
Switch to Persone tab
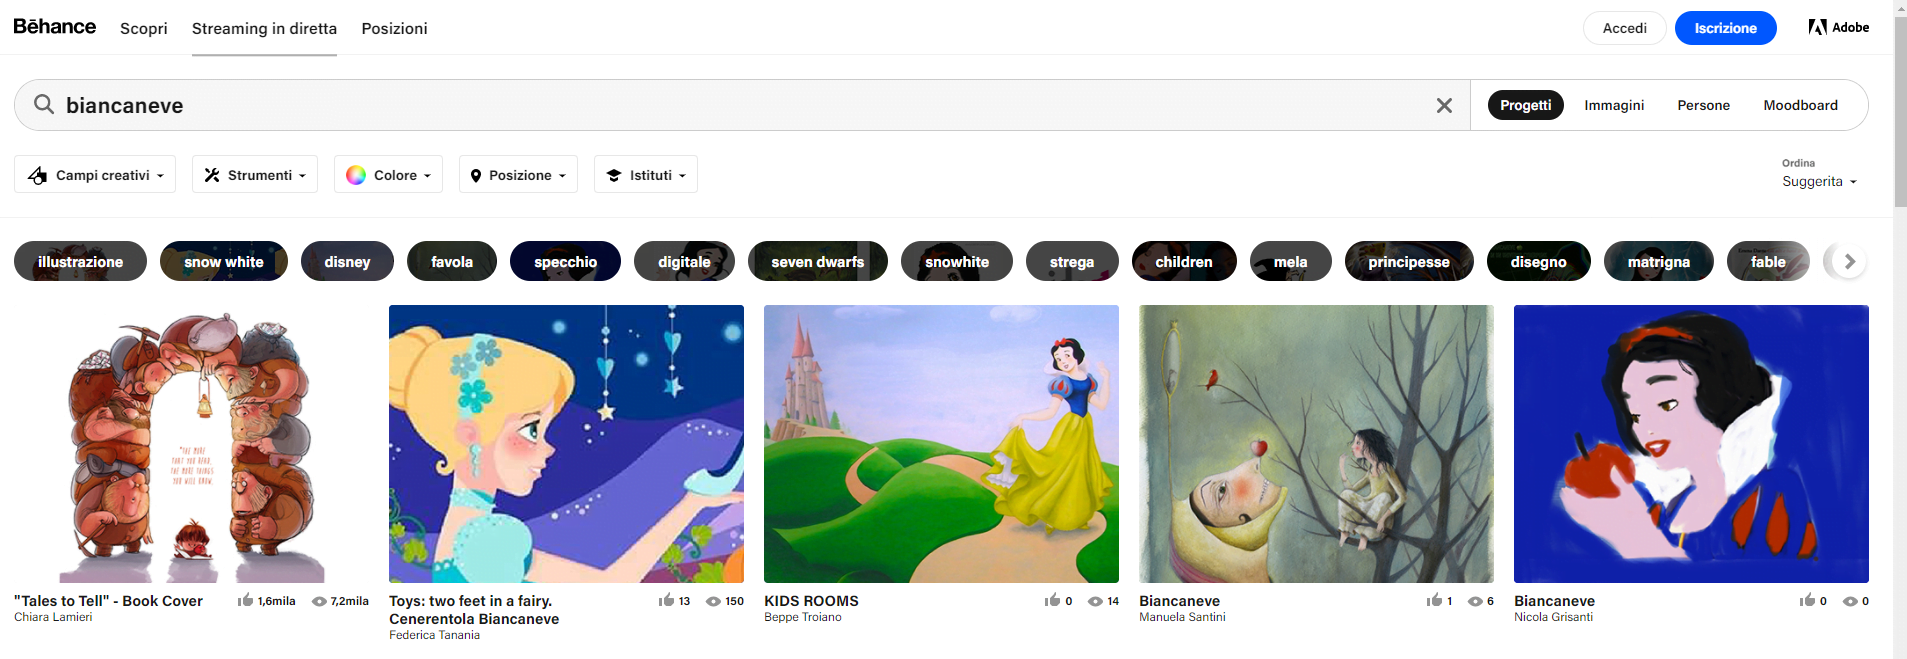click(1703, 105)
